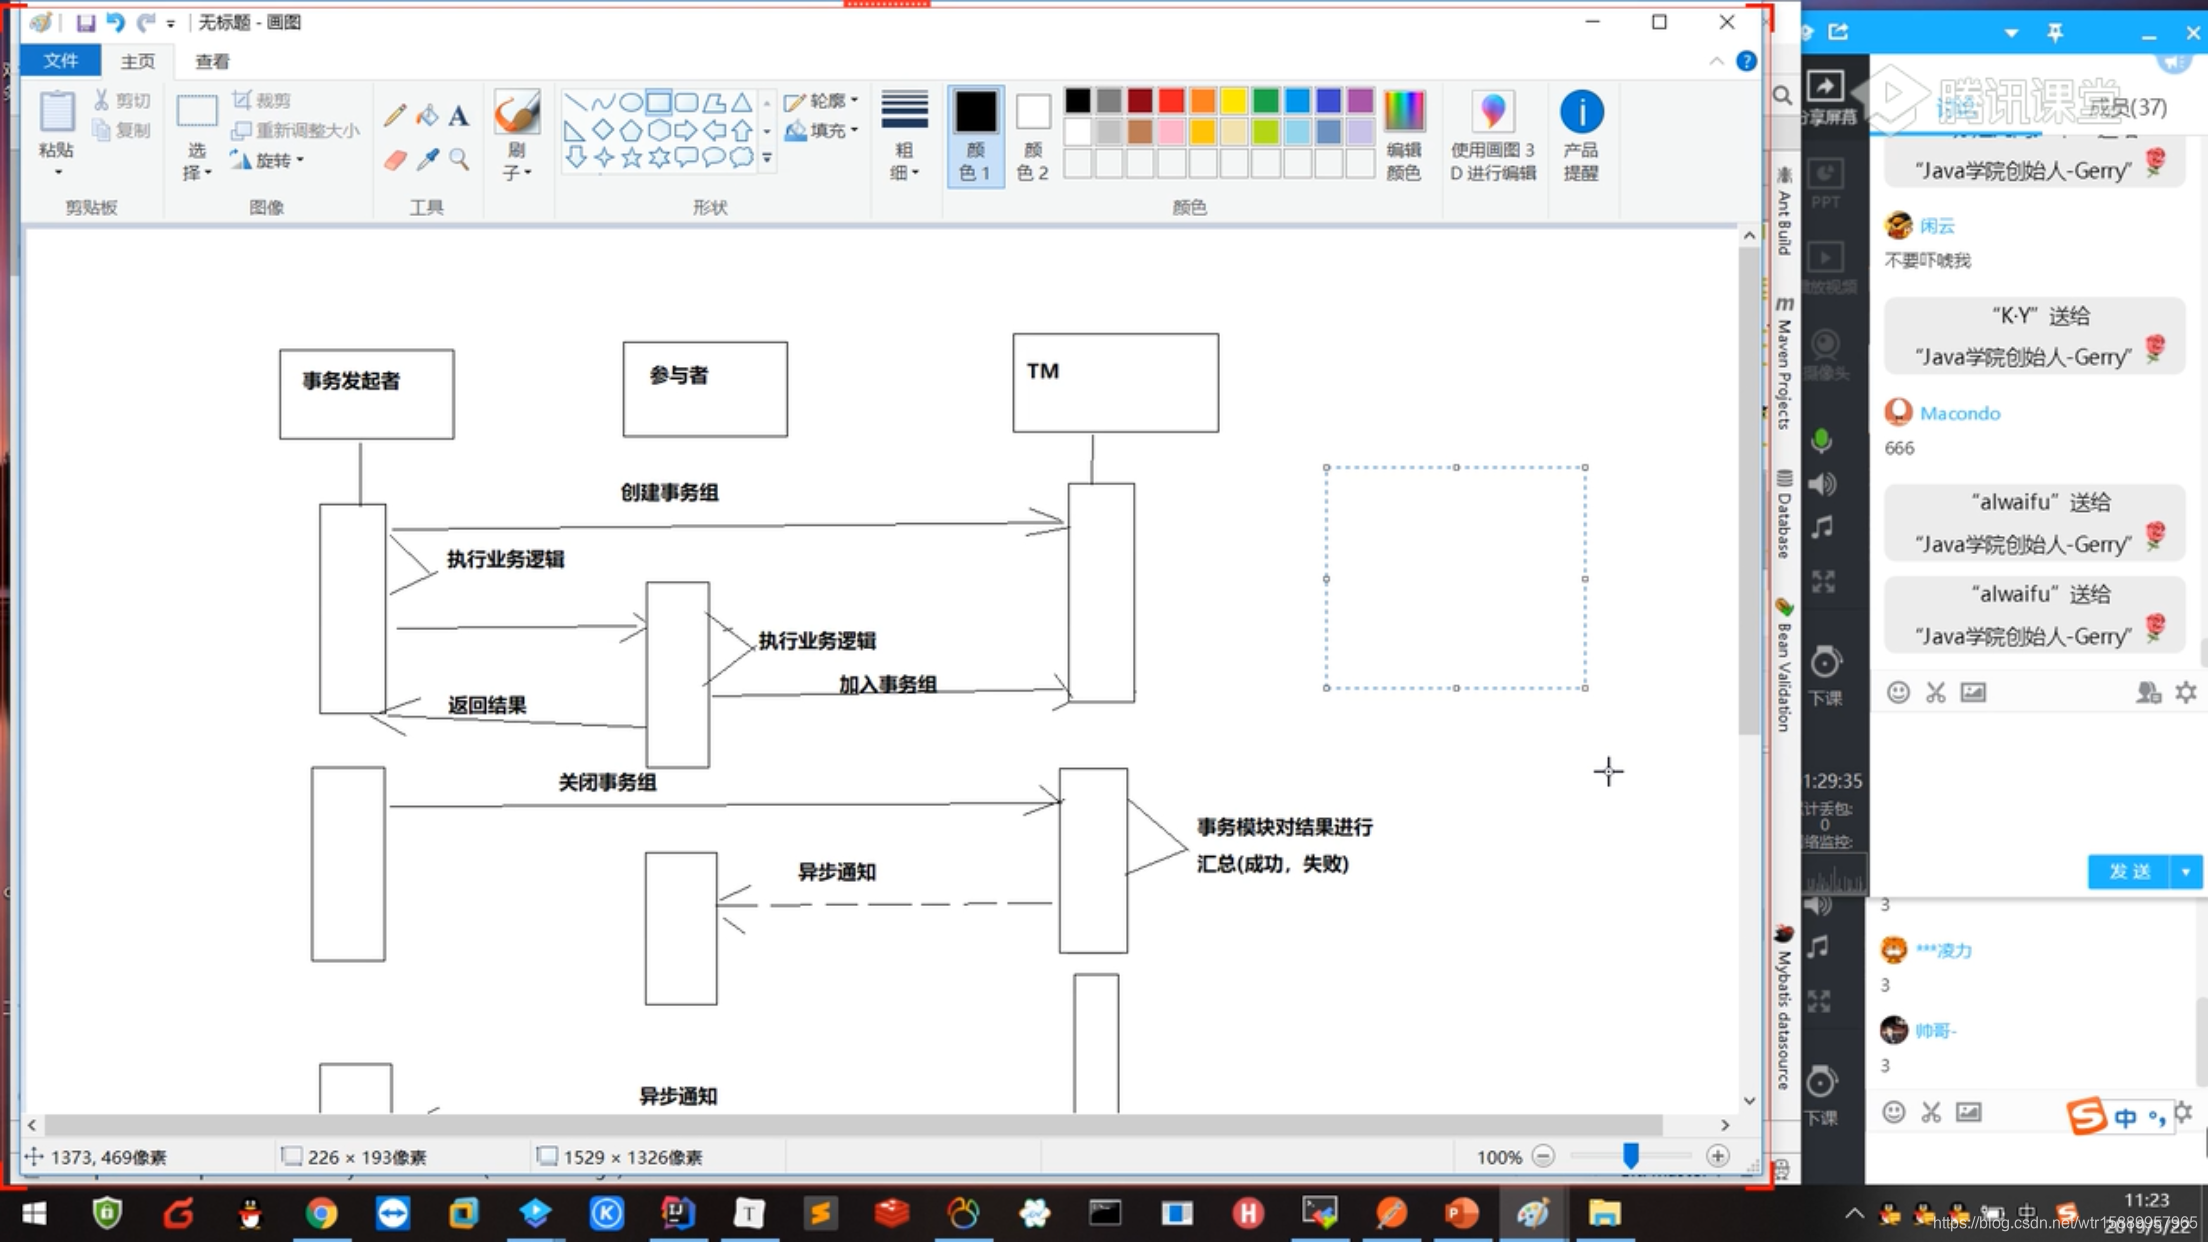Open the 文件 (File) menu tab

[x=61, y=61]
